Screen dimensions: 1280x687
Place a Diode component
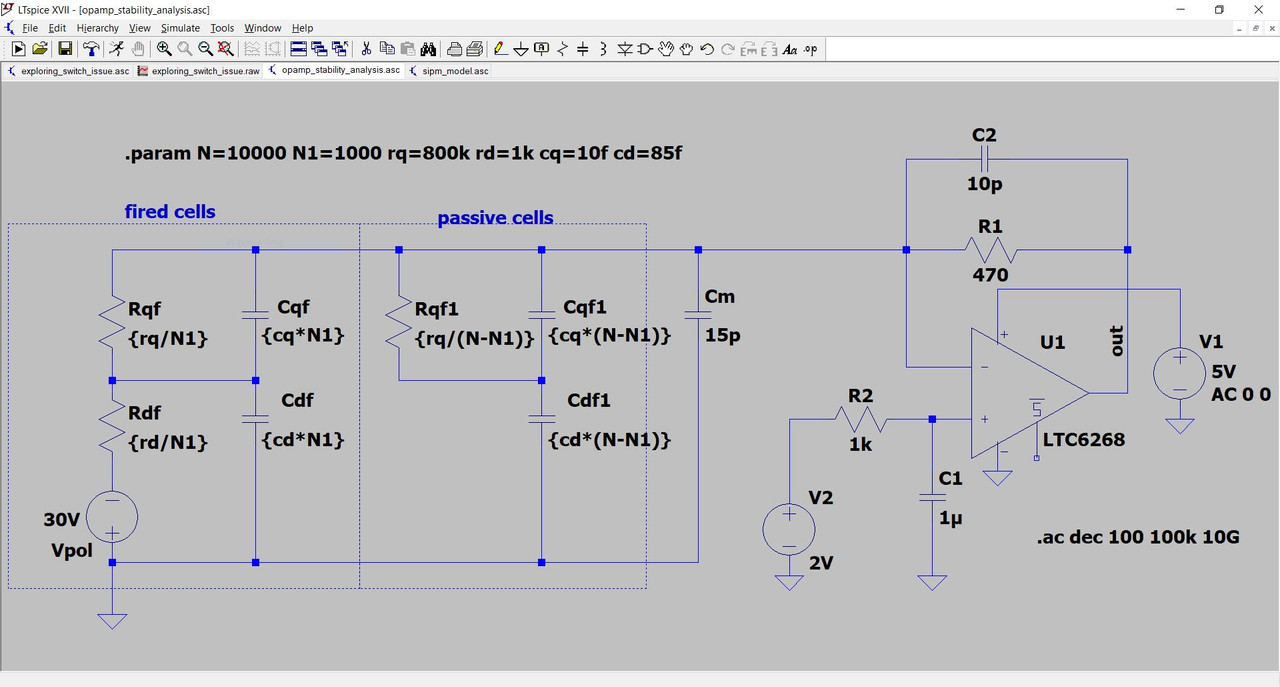click(x=624, y=49)
